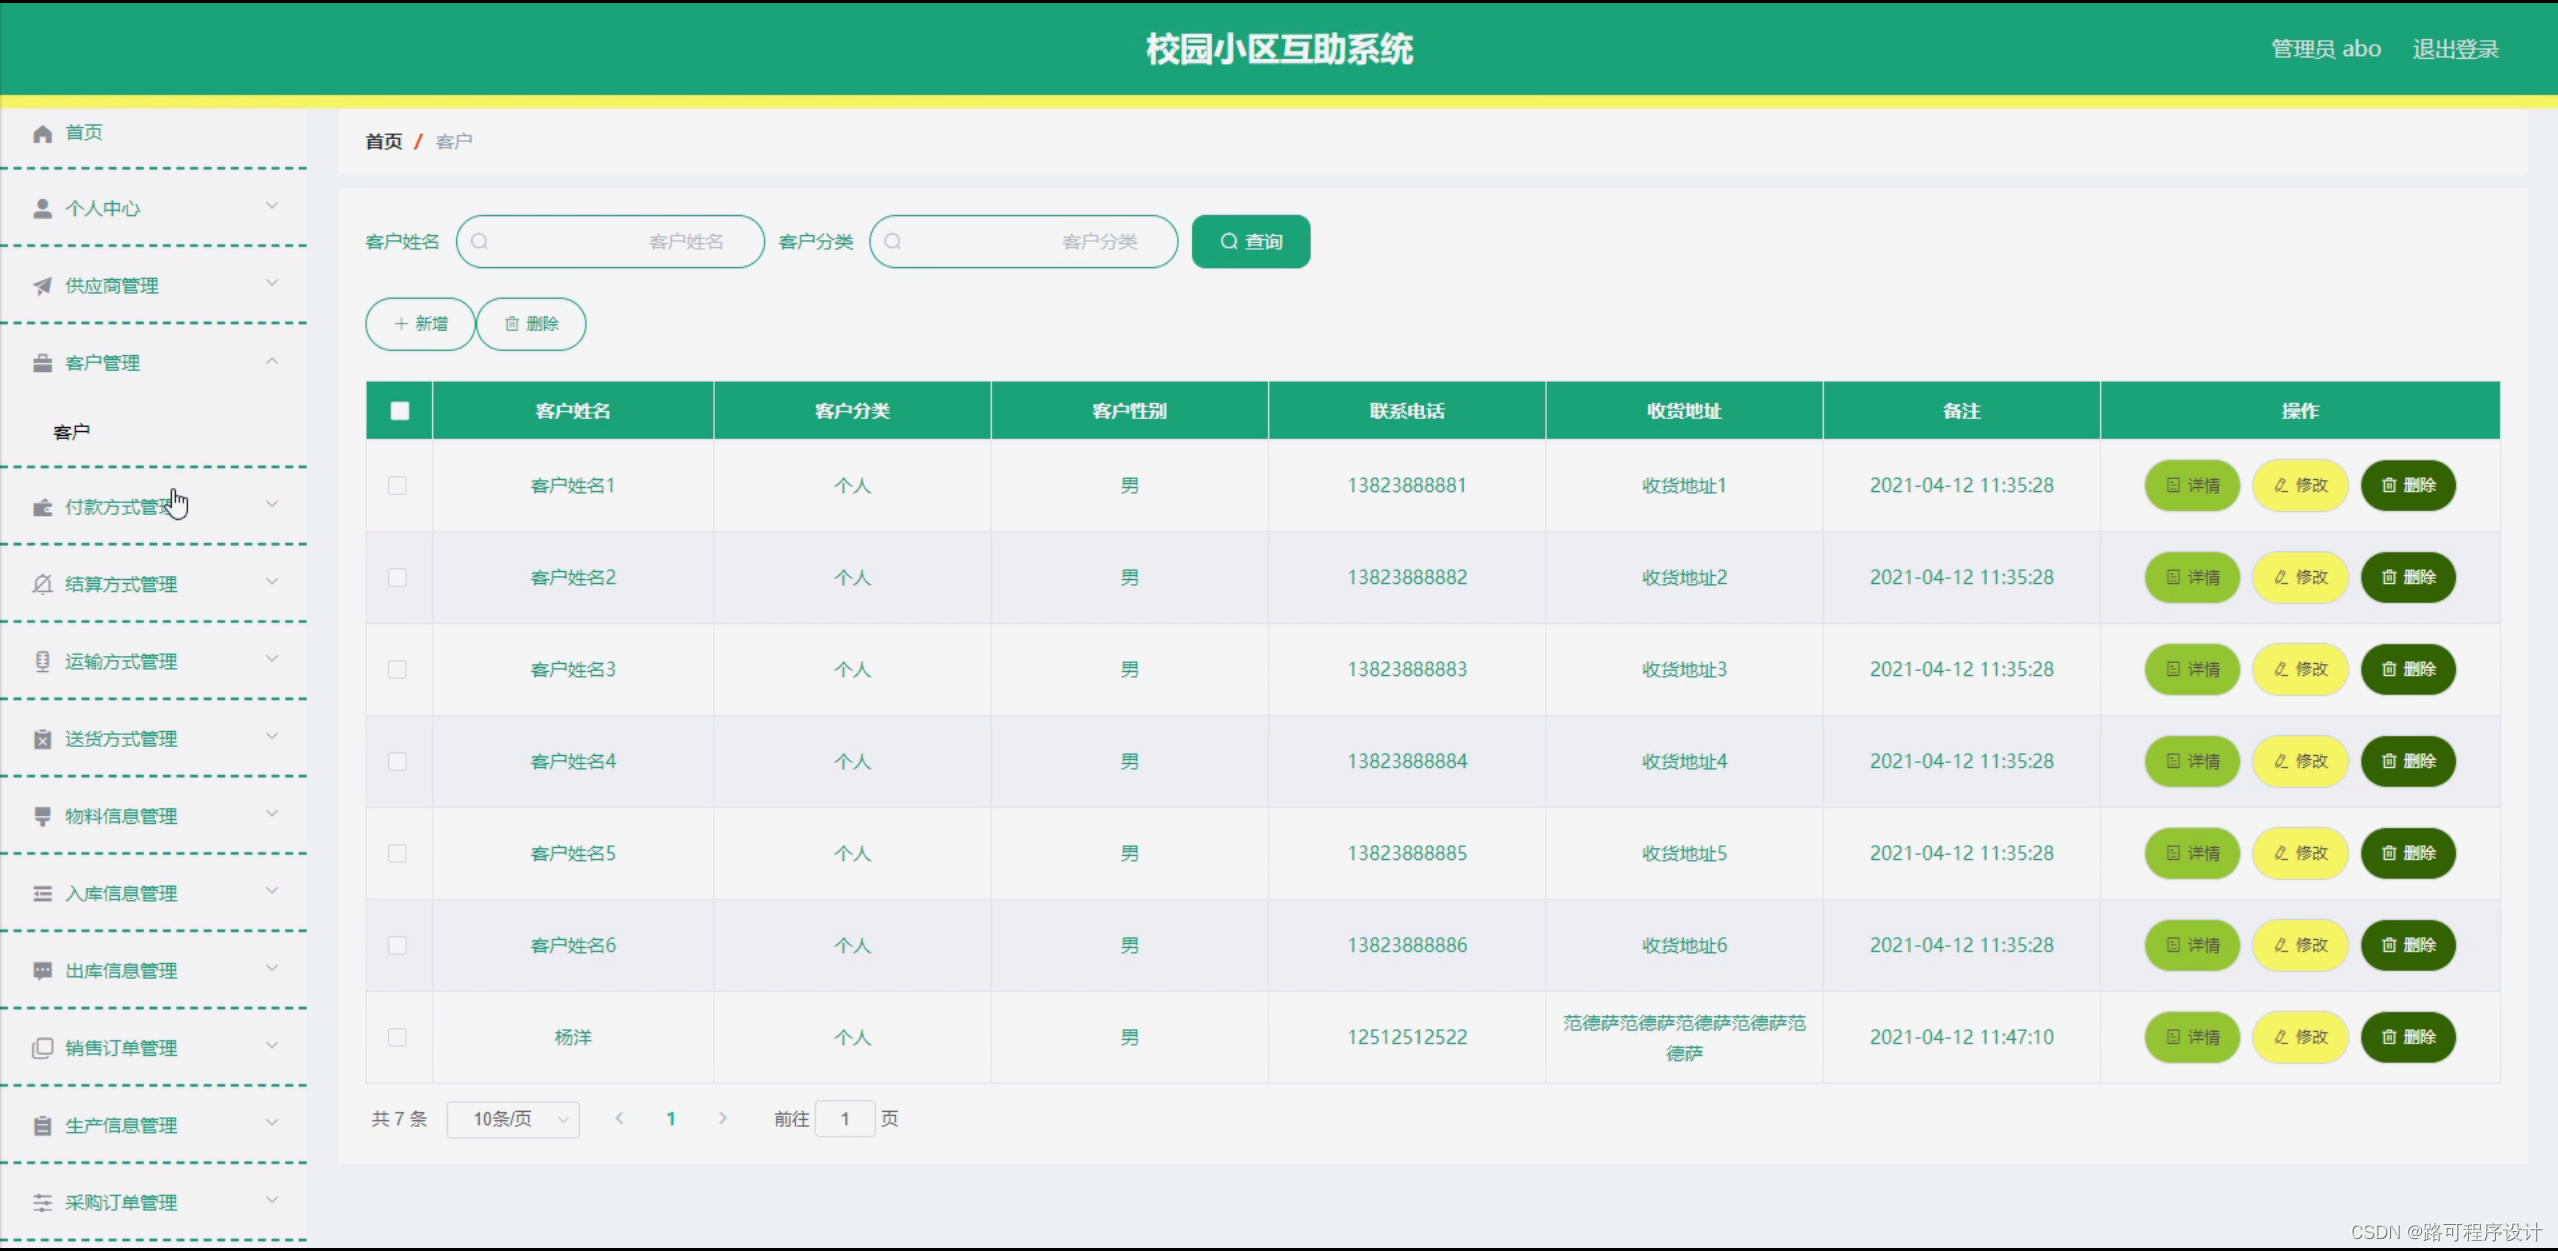Click 退出登录 to log out

[x=2455, y=48]
